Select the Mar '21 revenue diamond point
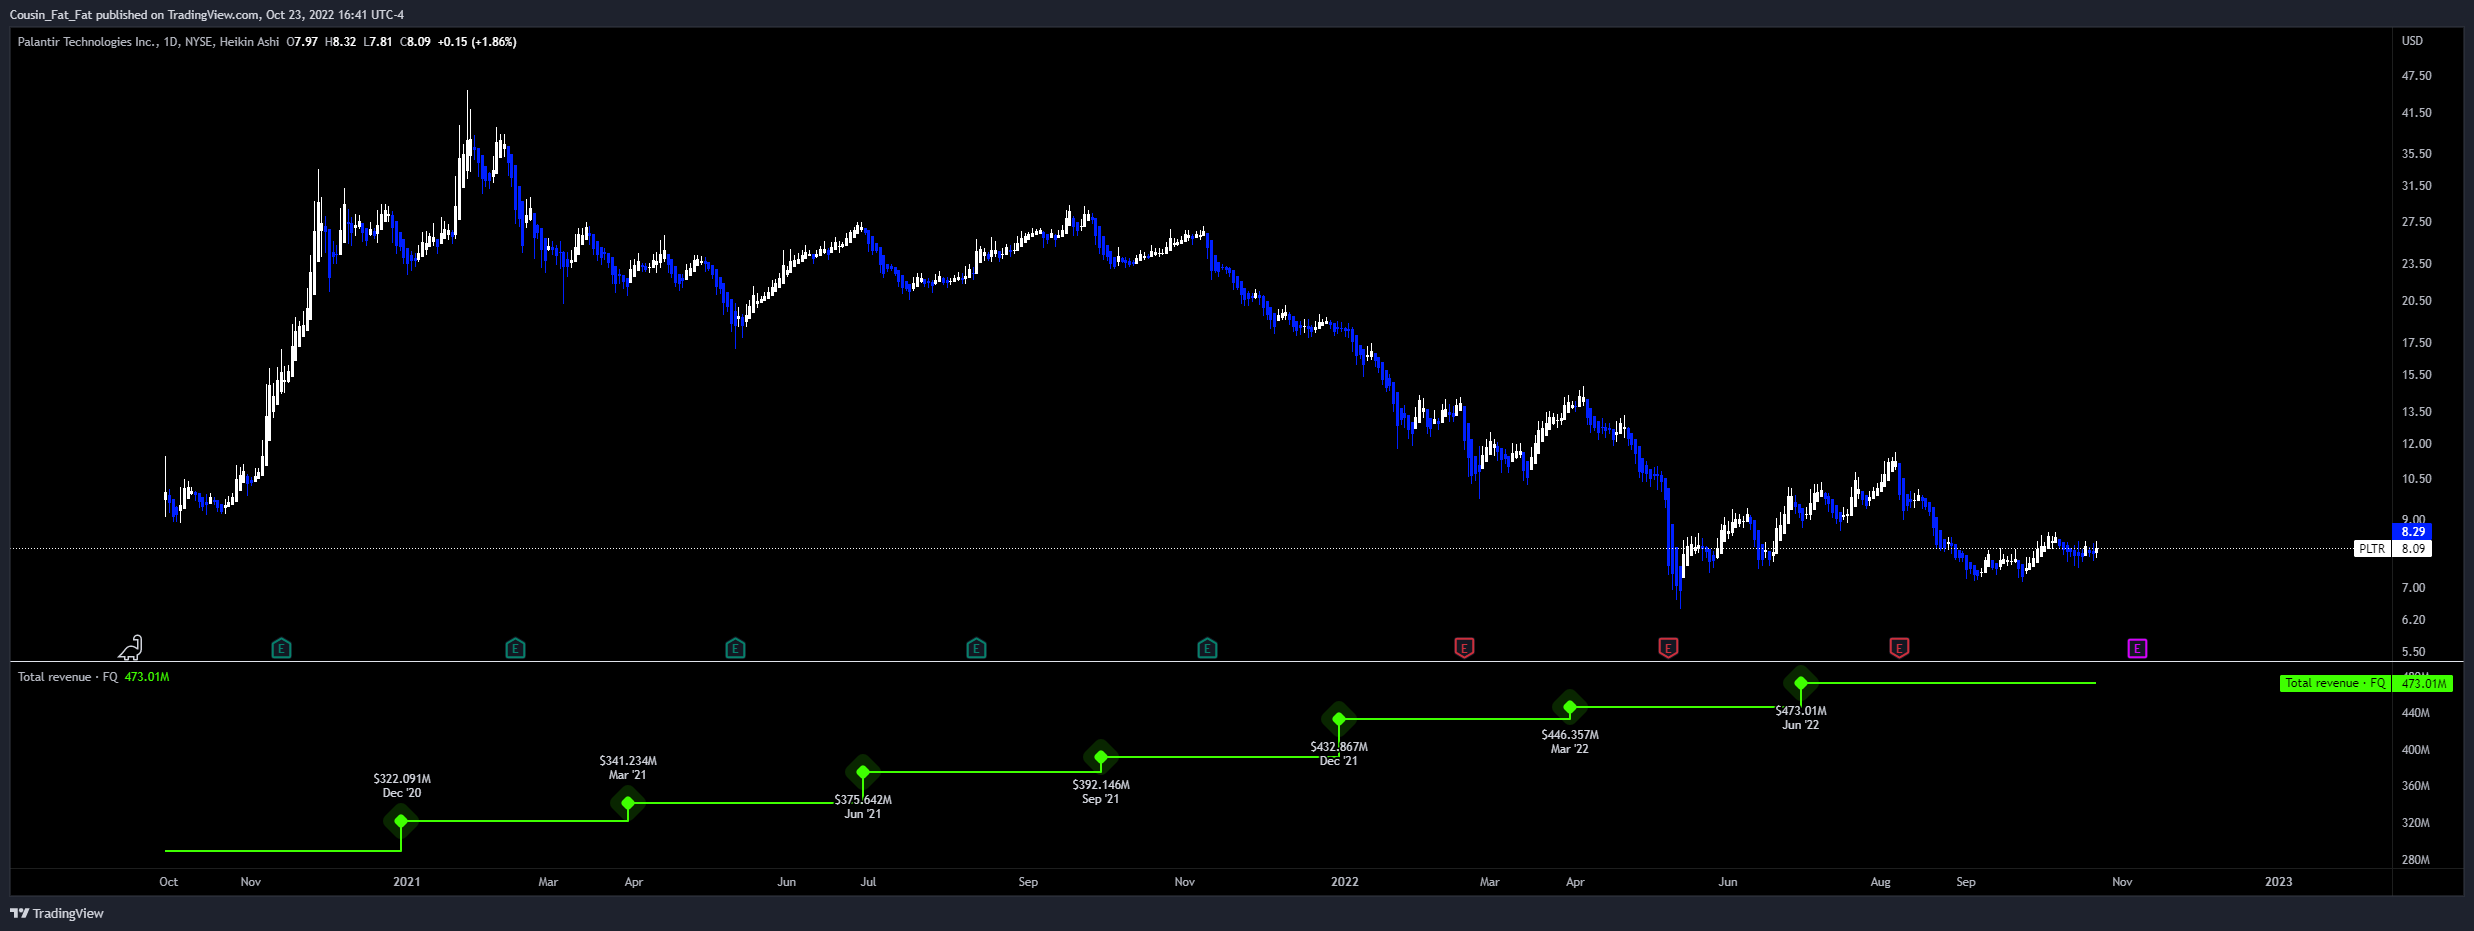The height and width of the screenshot is (931, 2474). pos(628,803)
